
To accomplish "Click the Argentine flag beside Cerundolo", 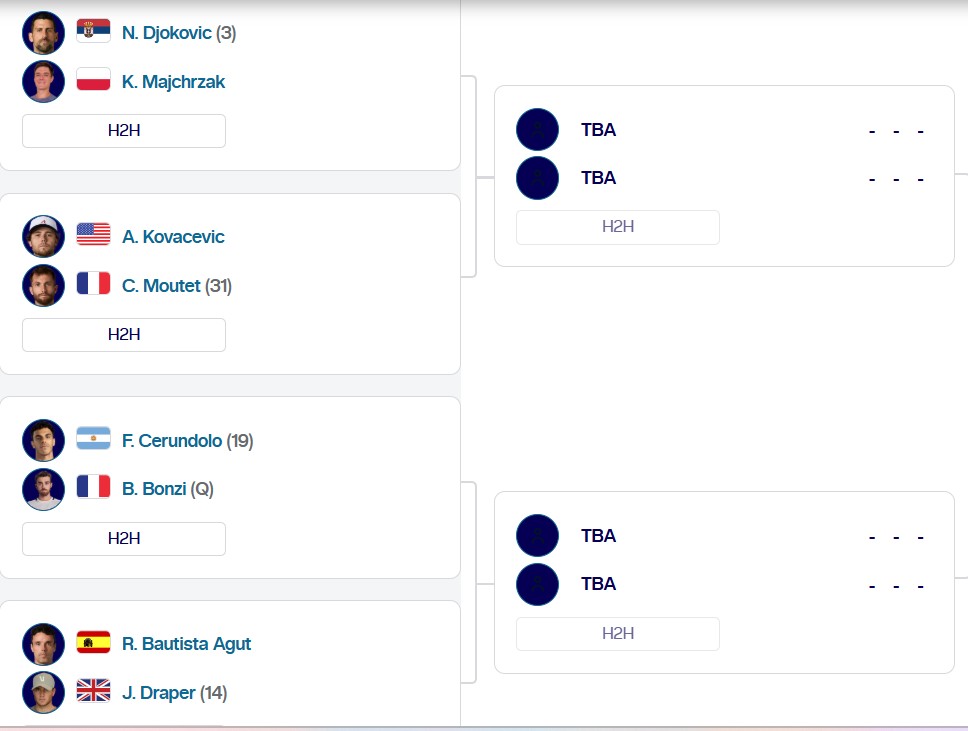I will 93,440.
